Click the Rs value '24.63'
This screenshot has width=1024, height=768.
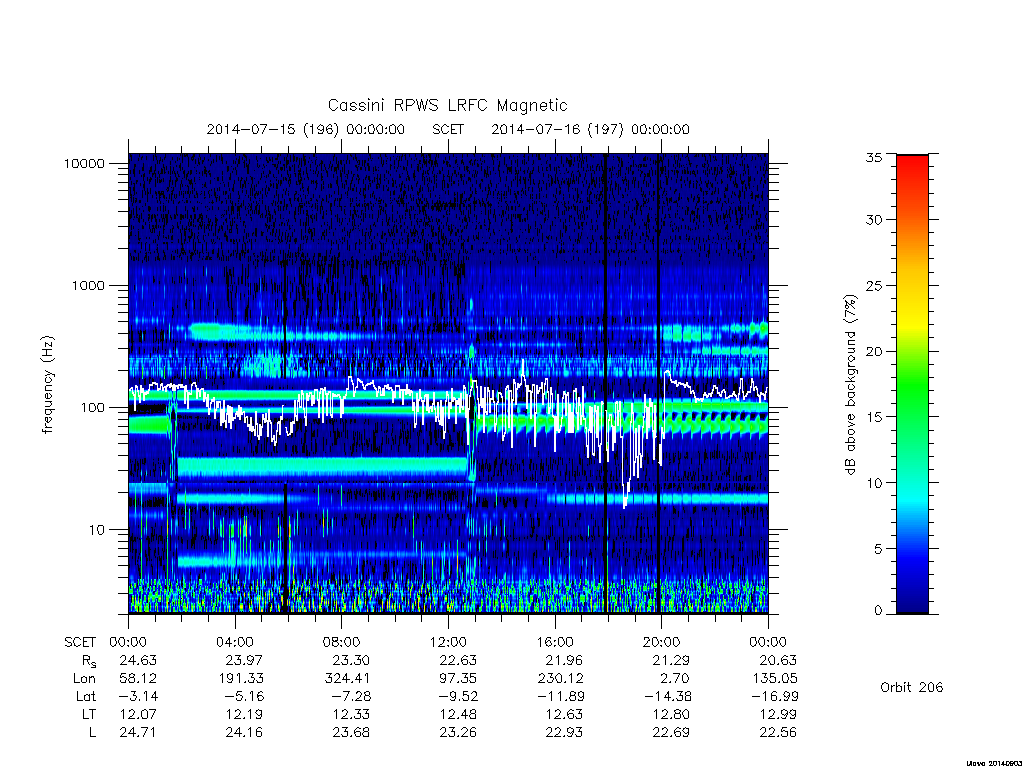[x=138, y=661]
